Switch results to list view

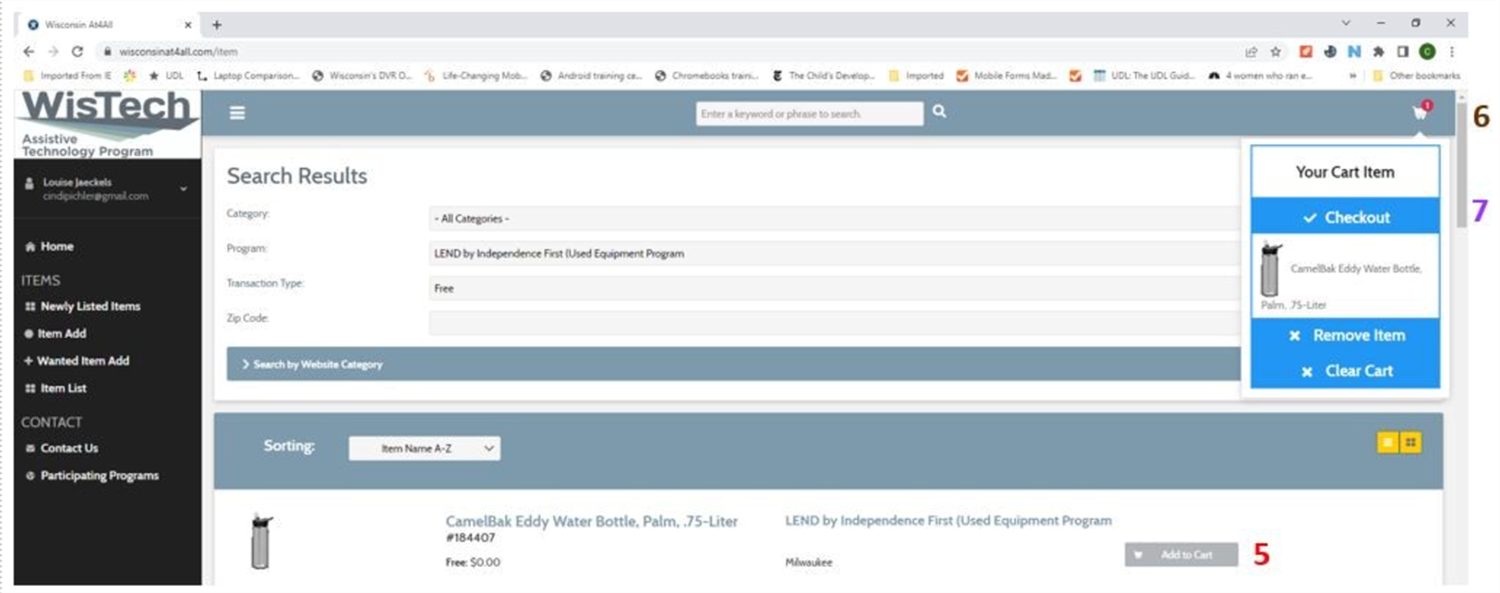[x=1387, y=442]
